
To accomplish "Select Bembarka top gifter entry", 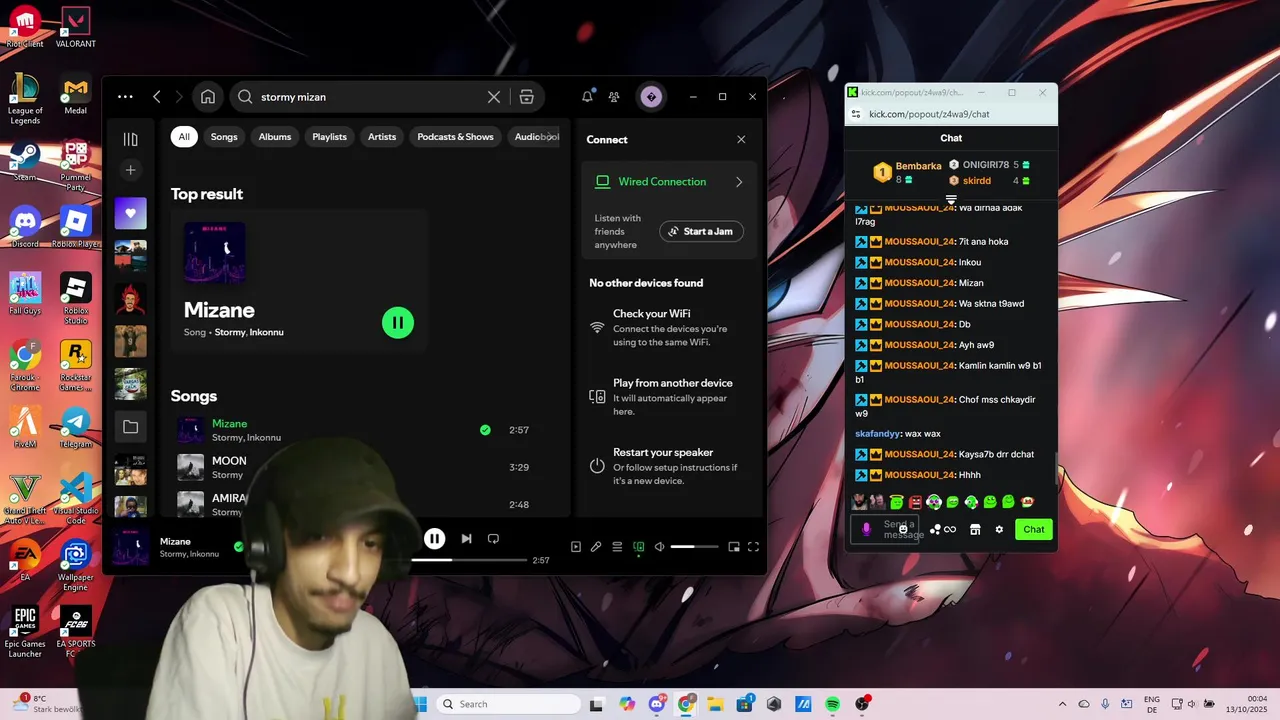I will pos(908,172).
